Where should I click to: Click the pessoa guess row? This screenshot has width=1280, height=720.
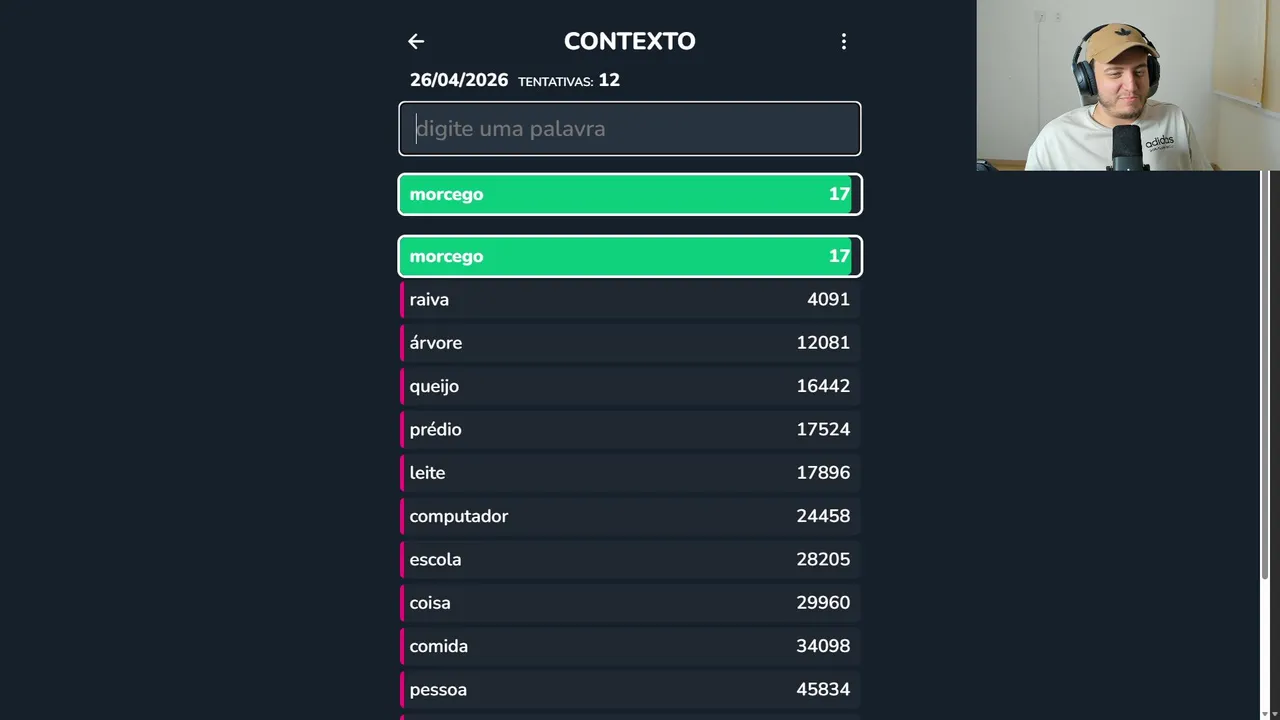tap(630, 690)
